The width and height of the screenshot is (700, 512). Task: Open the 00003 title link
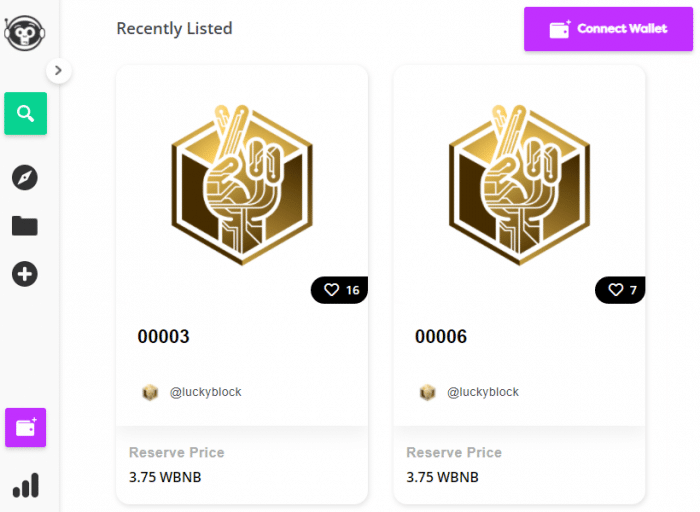pos(163,337)
